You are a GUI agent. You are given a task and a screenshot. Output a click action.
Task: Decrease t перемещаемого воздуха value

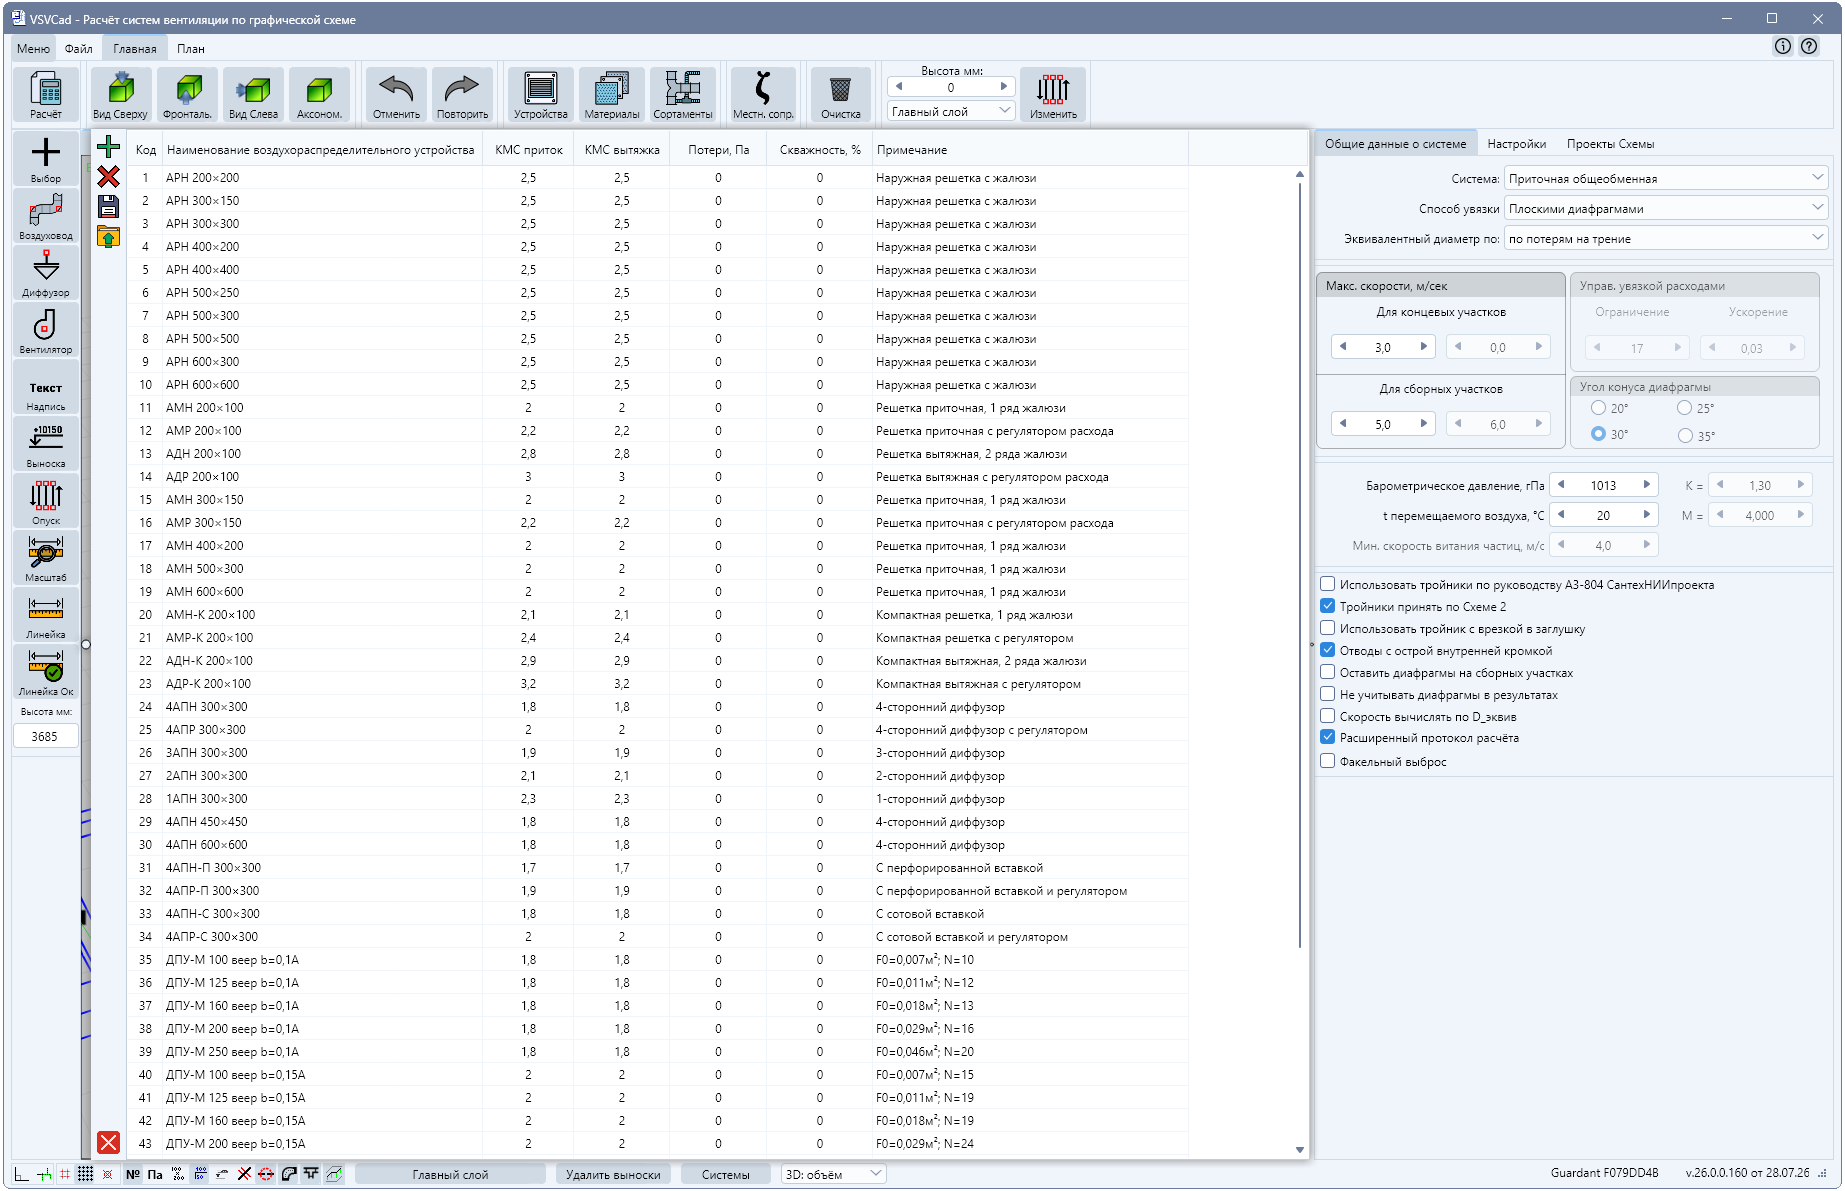(x=1561, y=515)
